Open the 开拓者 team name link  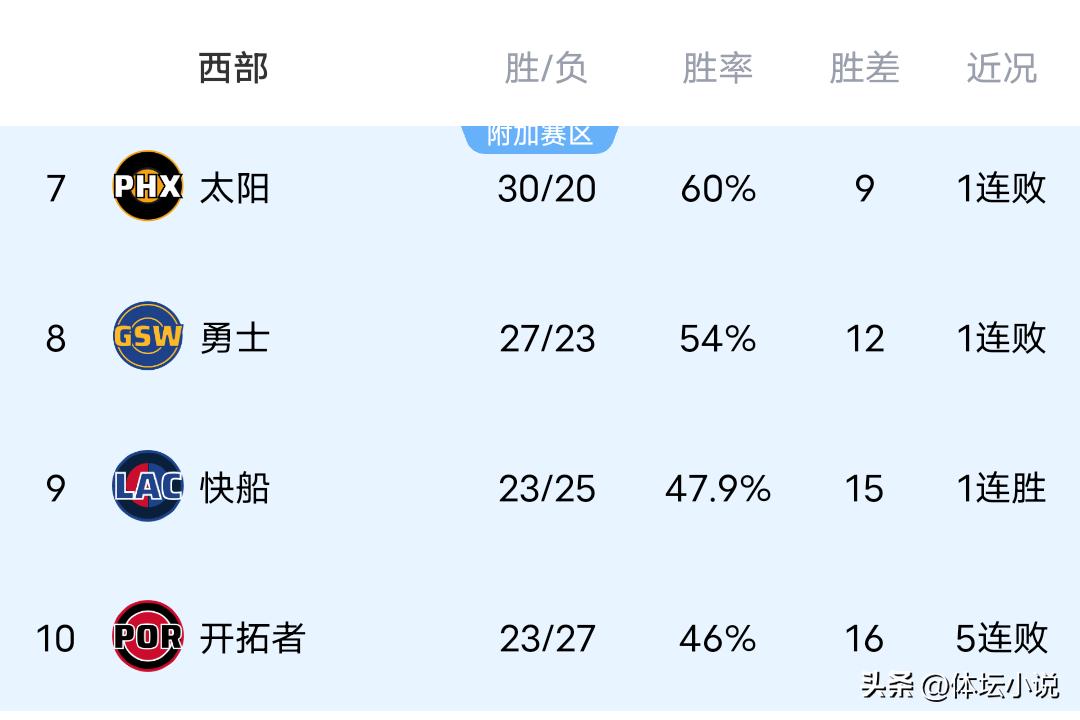(252, 638)
